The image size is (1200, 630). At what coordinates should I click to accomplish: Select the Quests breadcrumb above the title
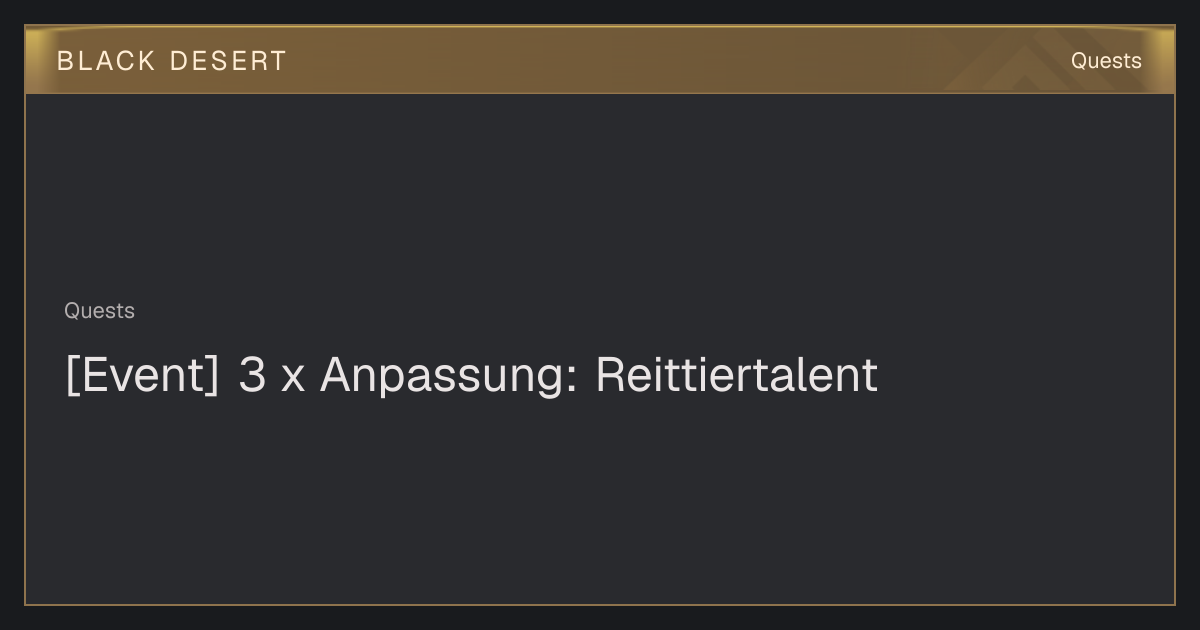point(99,311)
